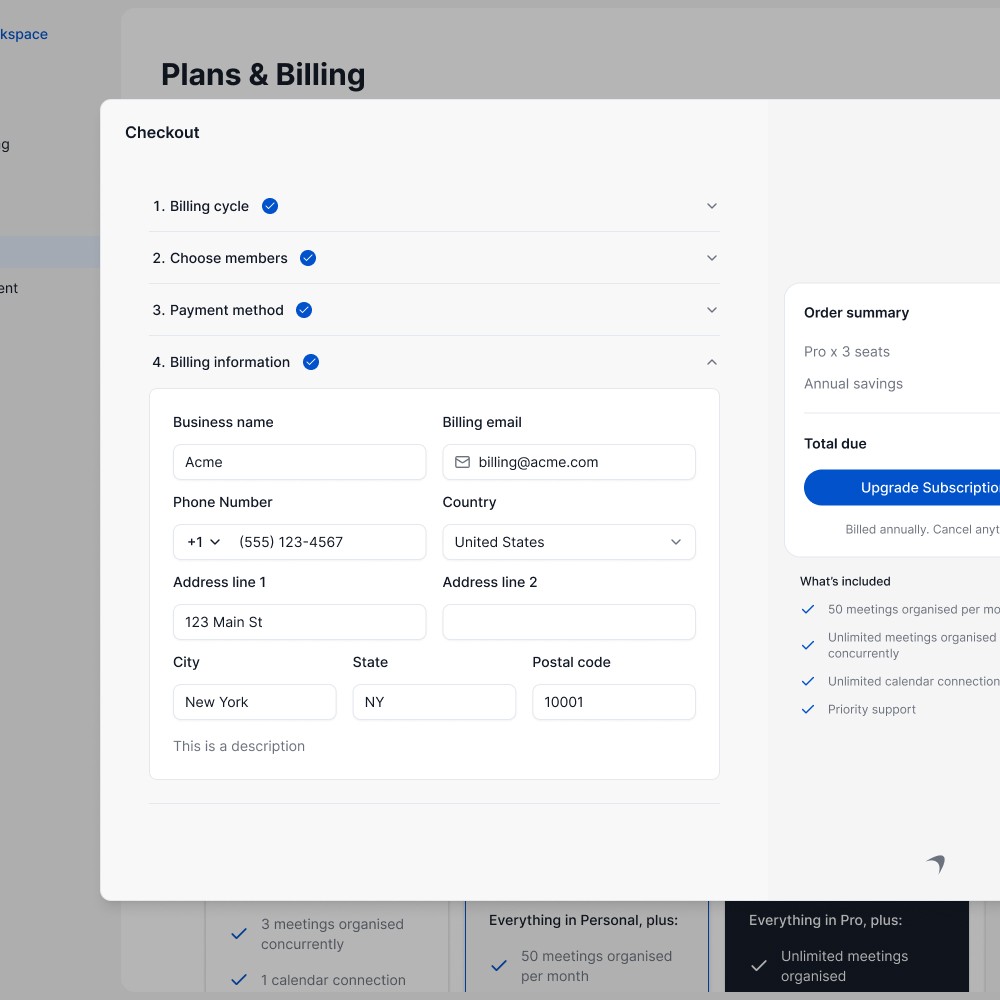Click the 2. Choose members heading
Image resolution: width=1000 pixels, height=1000 pixels.
coord(220,258)
